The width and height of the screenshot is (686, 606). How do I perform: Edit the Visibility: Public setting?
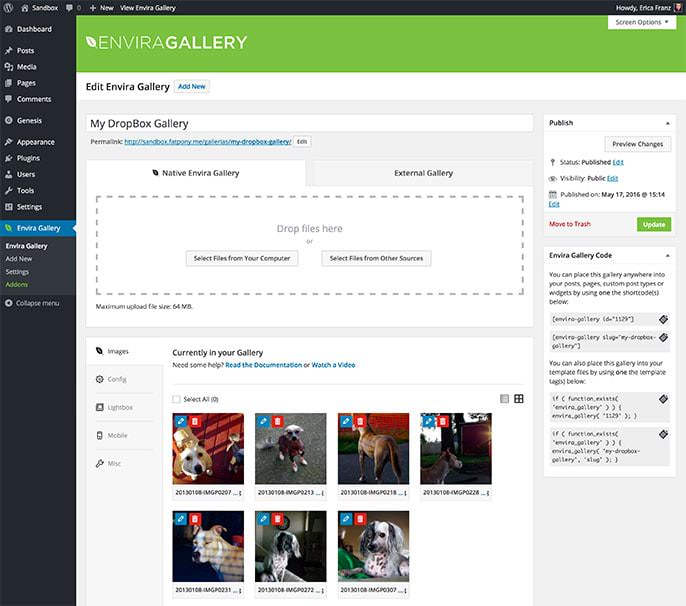[x=612, y=179]
